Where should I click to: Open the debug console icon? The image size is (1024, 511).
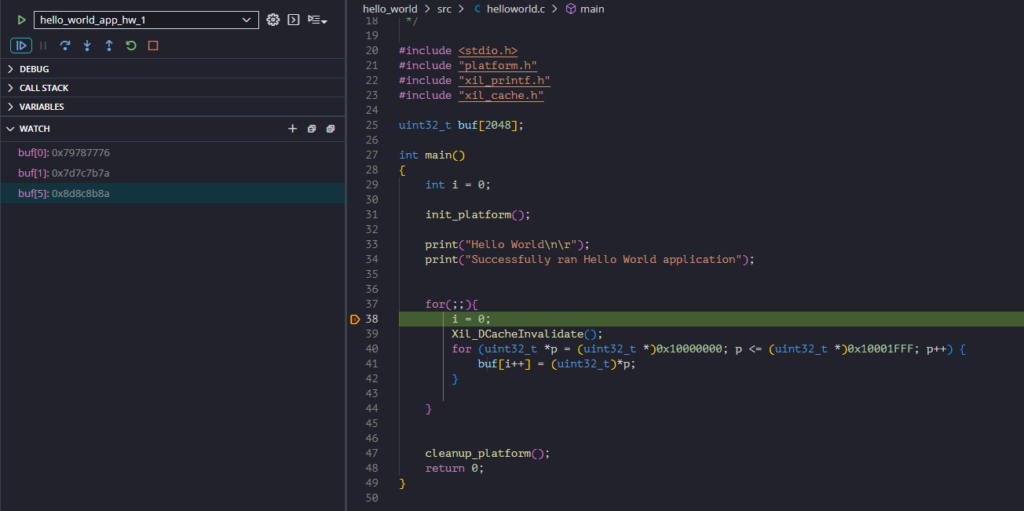(x=294, y=20)
